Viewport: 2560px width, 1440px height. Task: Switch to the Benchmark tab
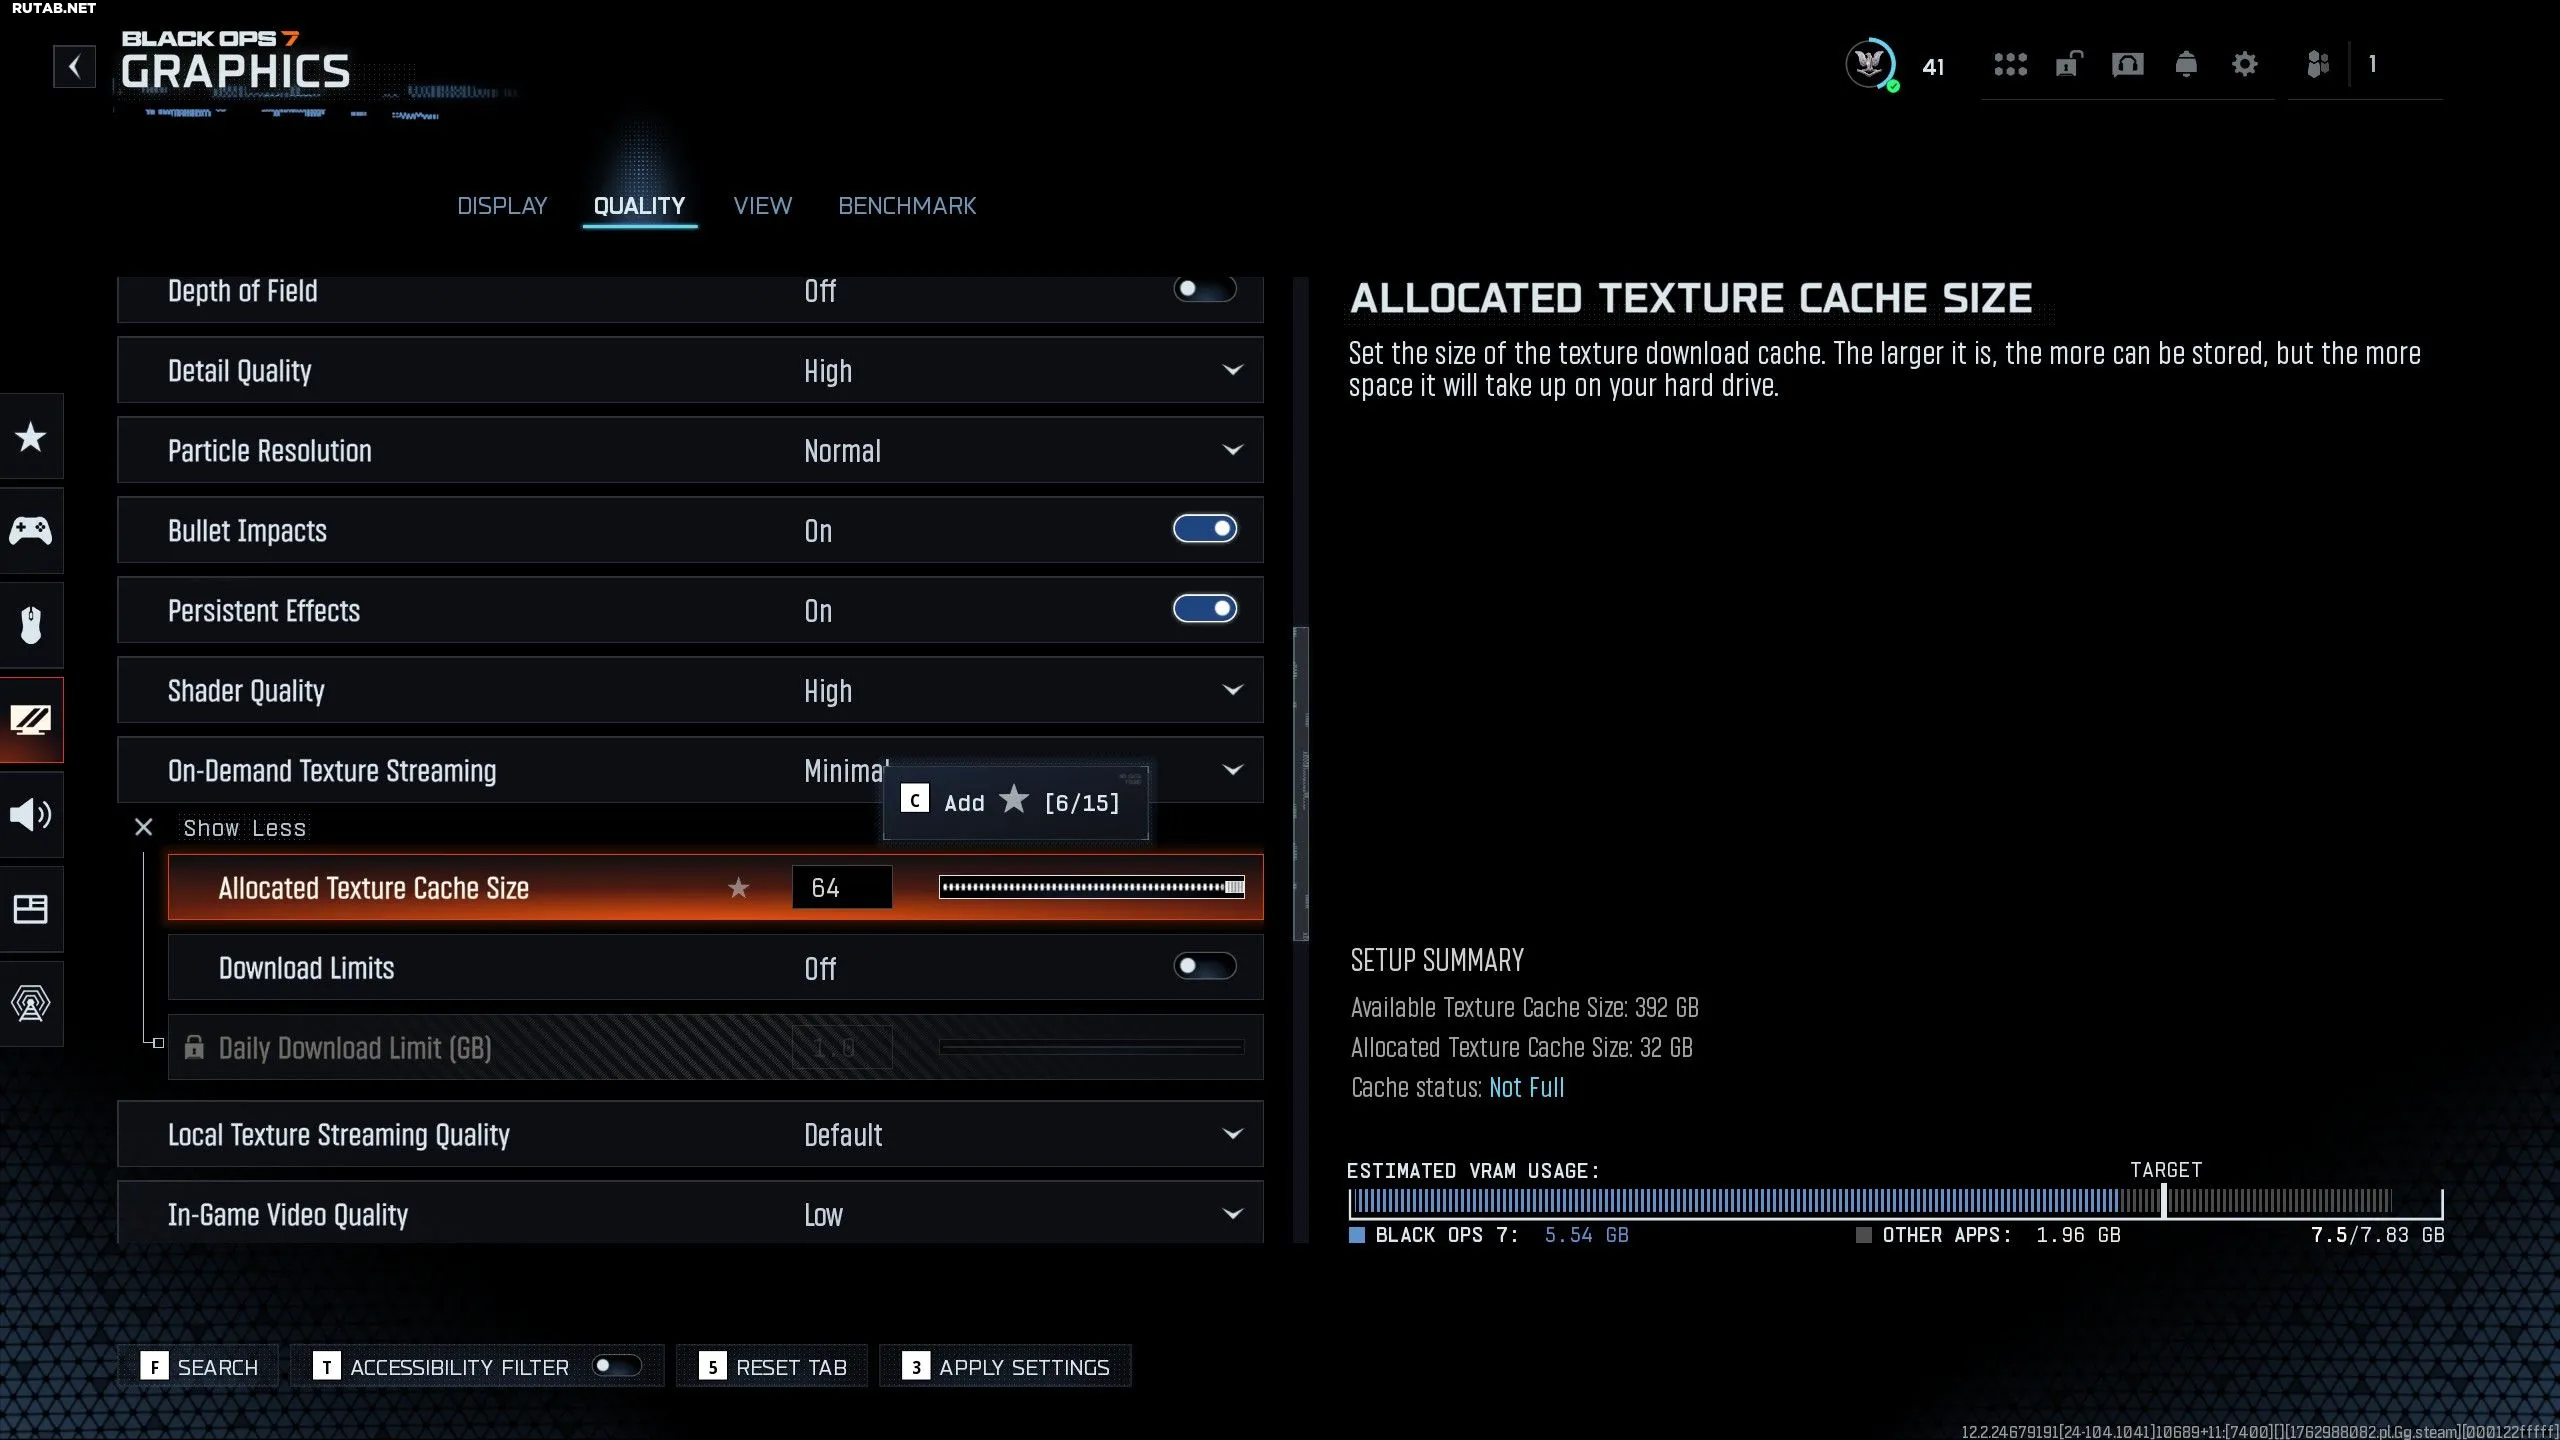[907, 206]
